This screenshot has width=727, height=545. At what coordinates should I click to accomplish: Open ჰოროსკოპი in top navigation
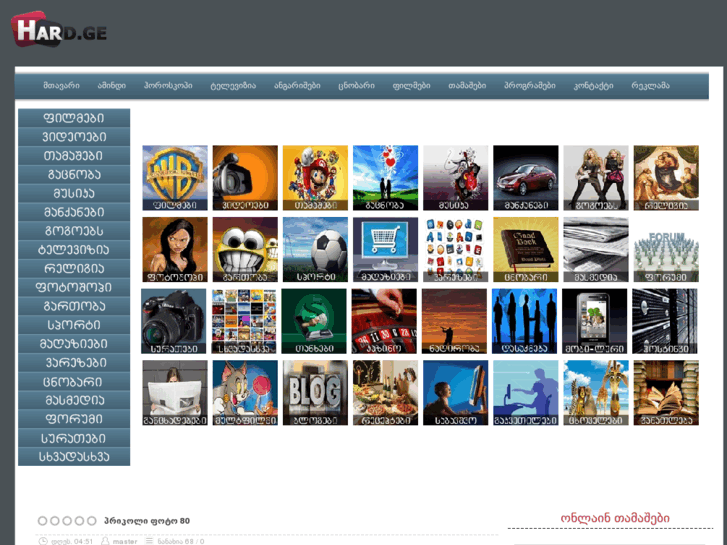(x=168, y=85)
